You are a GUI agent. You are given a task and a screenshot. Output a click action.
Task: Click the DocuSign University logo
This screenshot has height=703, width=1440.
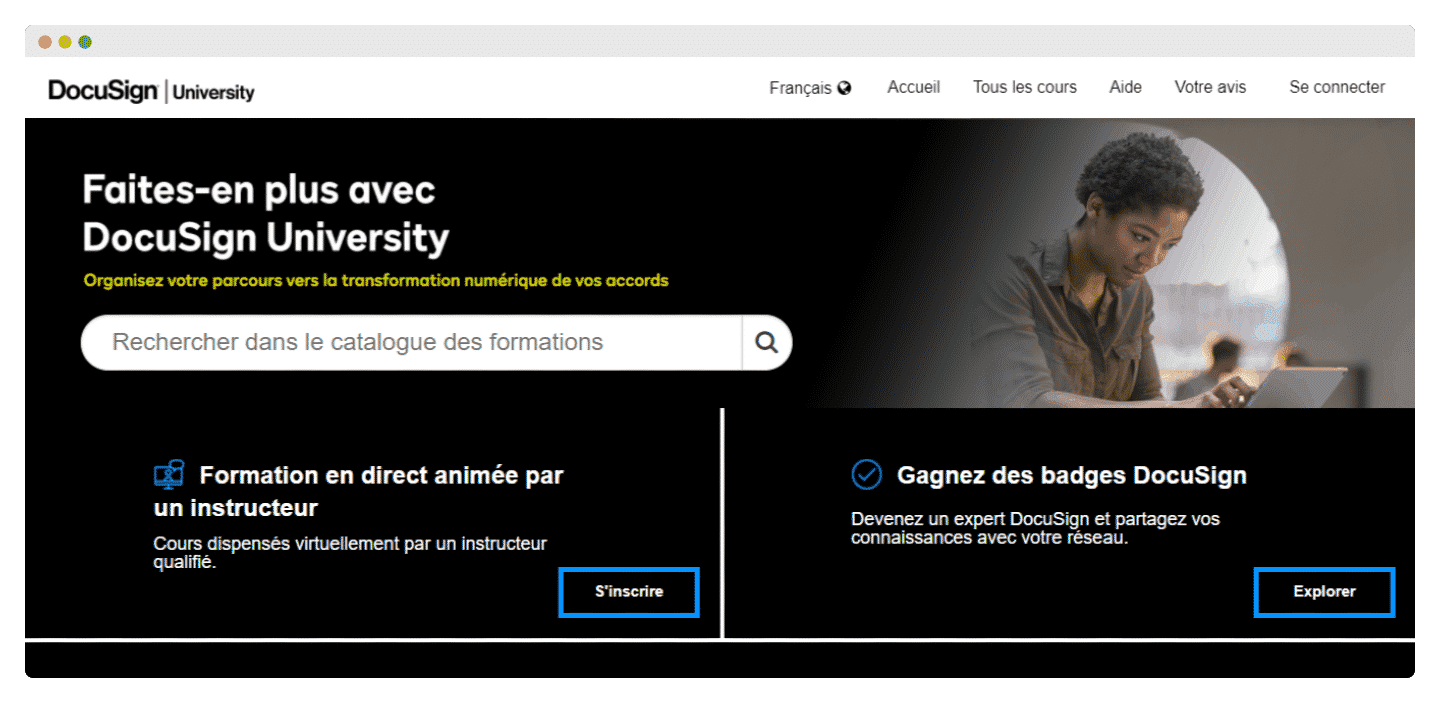click(151, 91)
